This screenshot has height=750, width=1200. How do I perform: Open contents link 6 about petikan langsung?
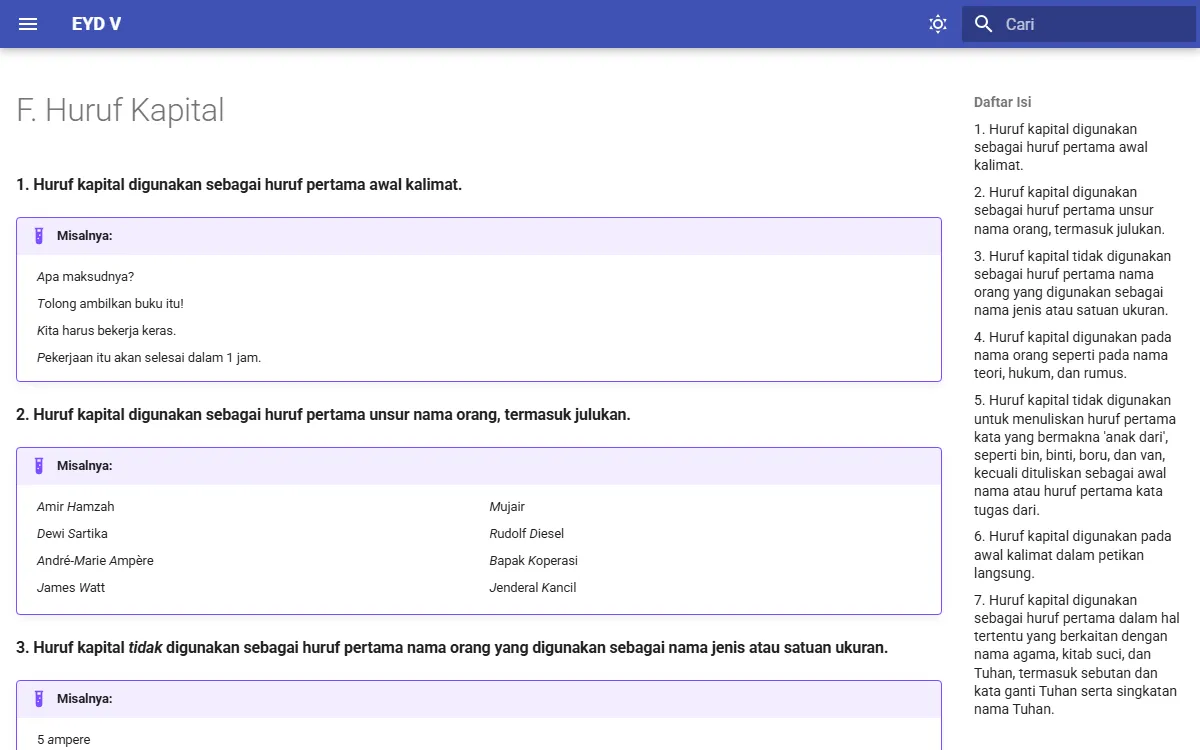coord(1072,555)
